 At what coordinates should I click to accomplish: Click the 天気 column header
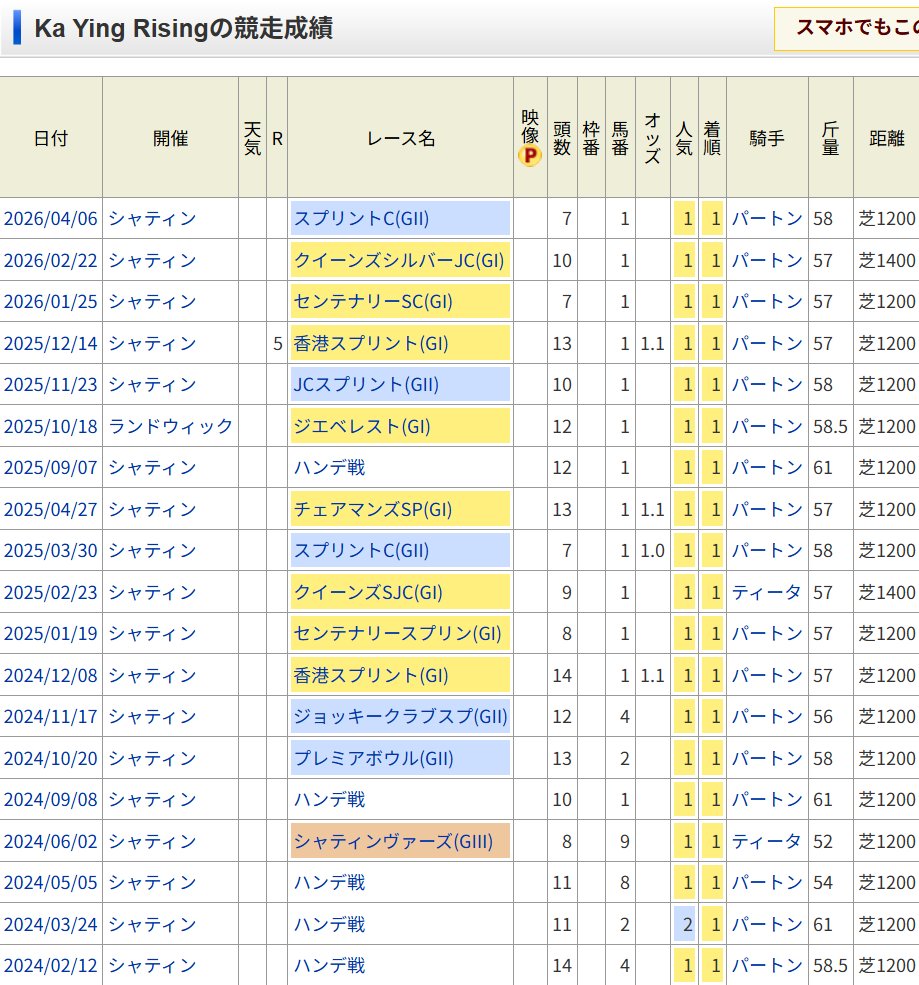252,138
